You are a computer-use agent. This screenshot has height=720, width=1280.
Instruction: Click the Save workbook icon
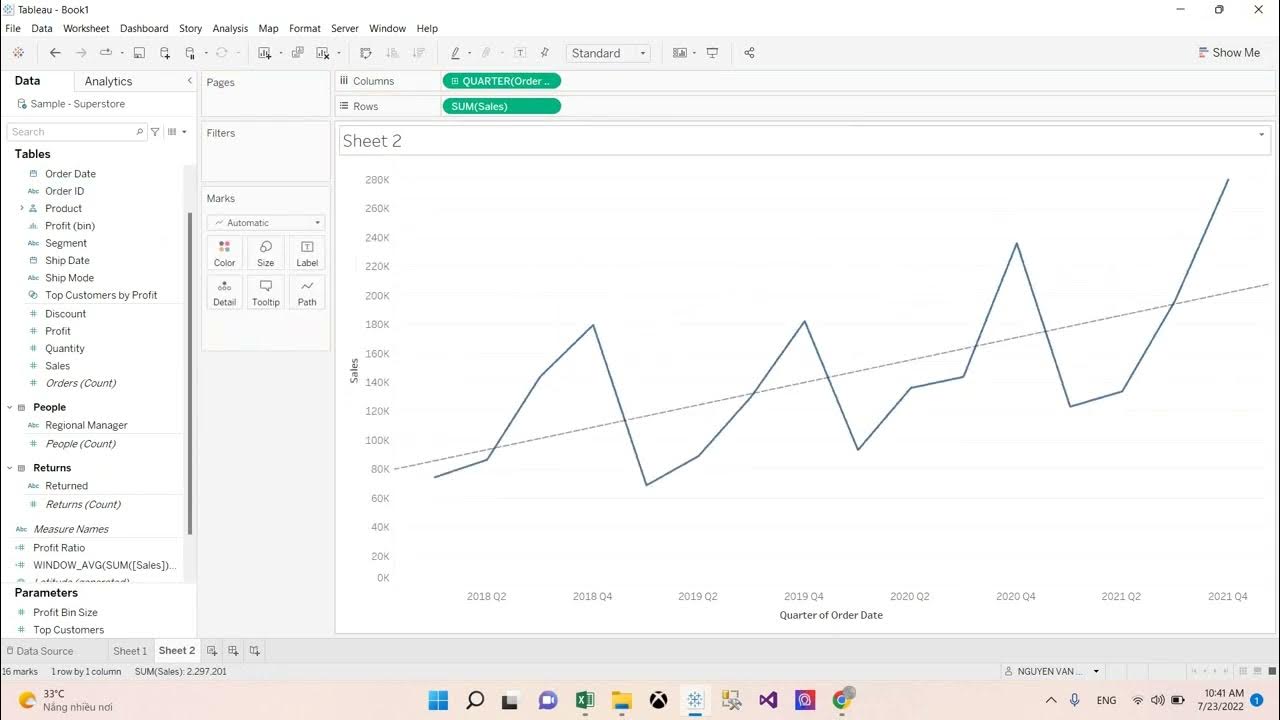139,53
